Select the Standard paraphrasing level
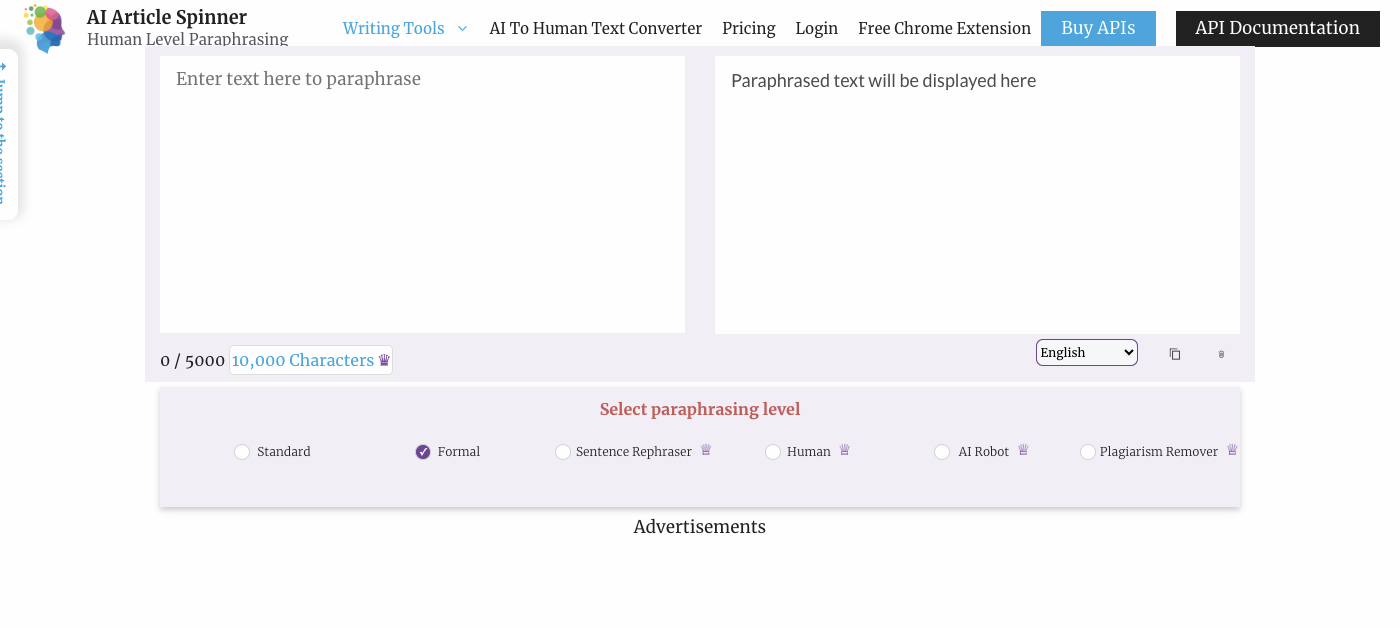Image resolution: width=1400 pixels, height=628 pixels. tap(242, 452)
